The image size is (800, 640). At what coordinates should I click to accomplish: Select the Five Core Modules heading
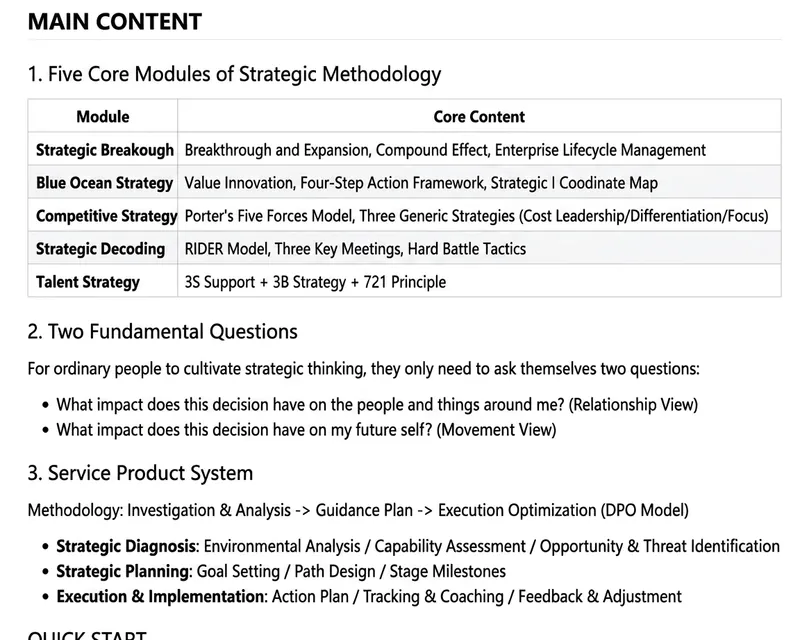pyautogui.click(x=234, y=74)
